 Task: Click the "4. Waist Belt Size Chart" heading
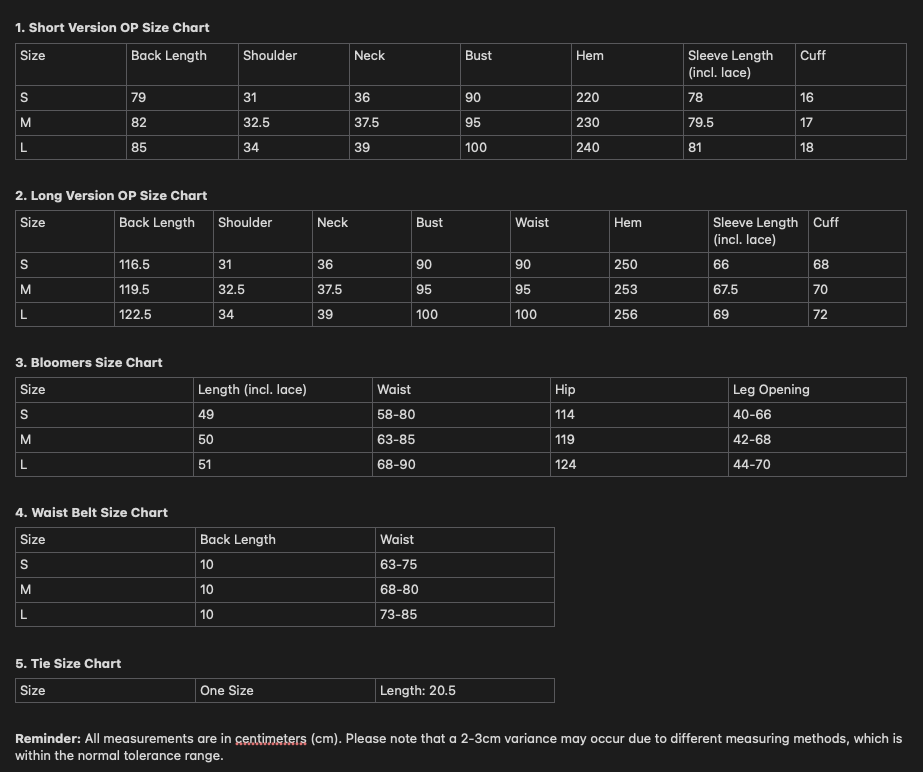pos(91,512)
